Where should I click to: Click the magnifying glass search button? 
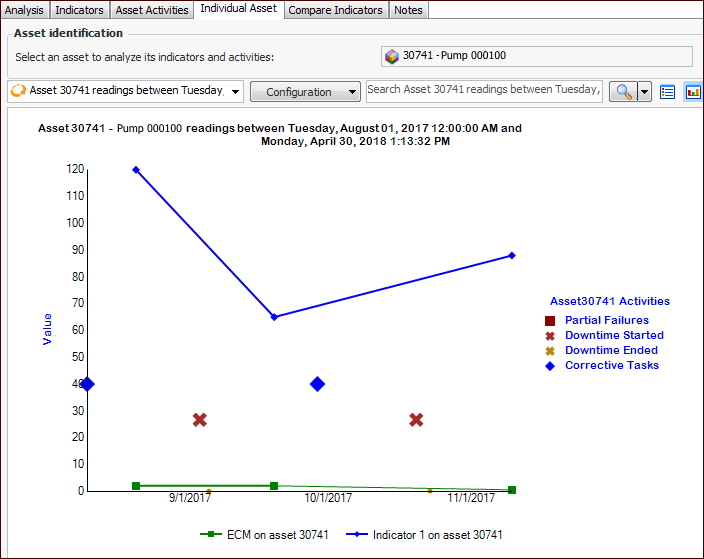tap(623, 92)
